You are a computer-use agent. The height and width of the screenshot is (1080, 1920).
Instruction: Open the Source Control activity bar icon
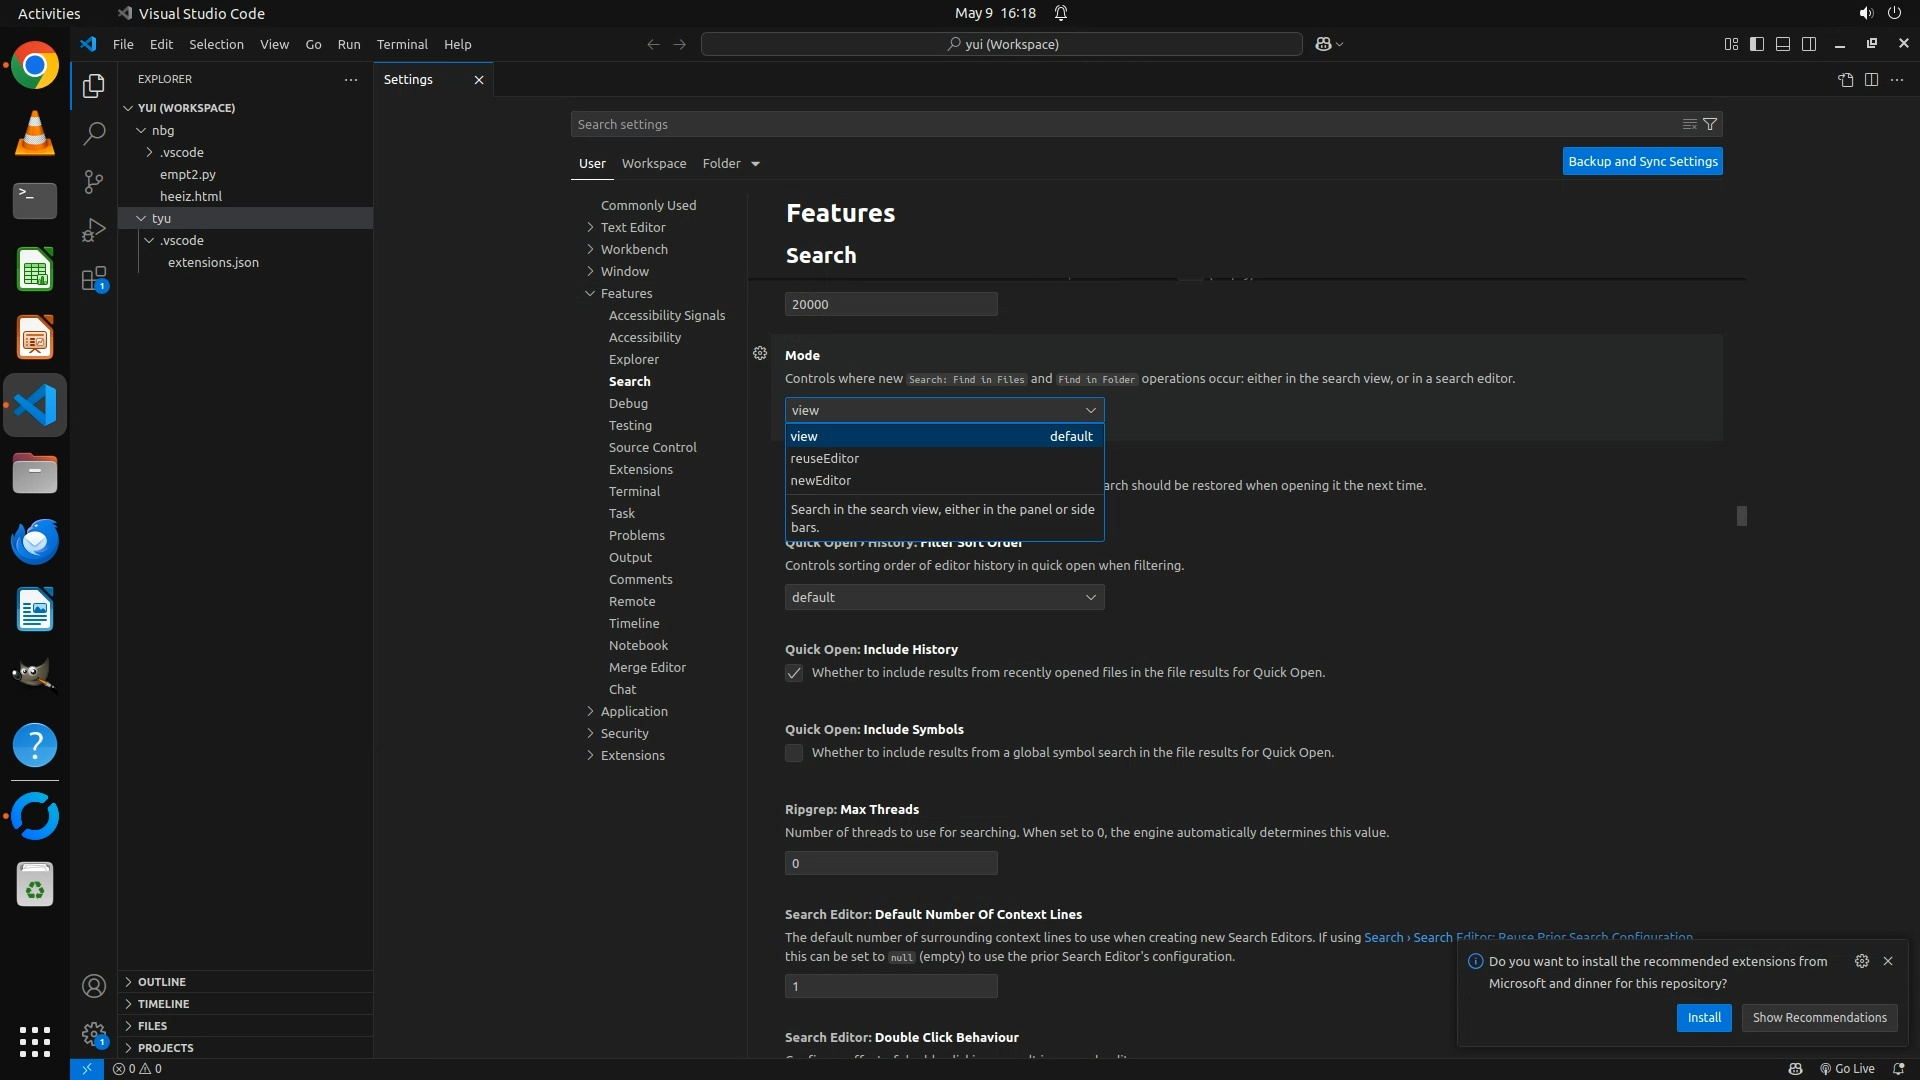93,181
